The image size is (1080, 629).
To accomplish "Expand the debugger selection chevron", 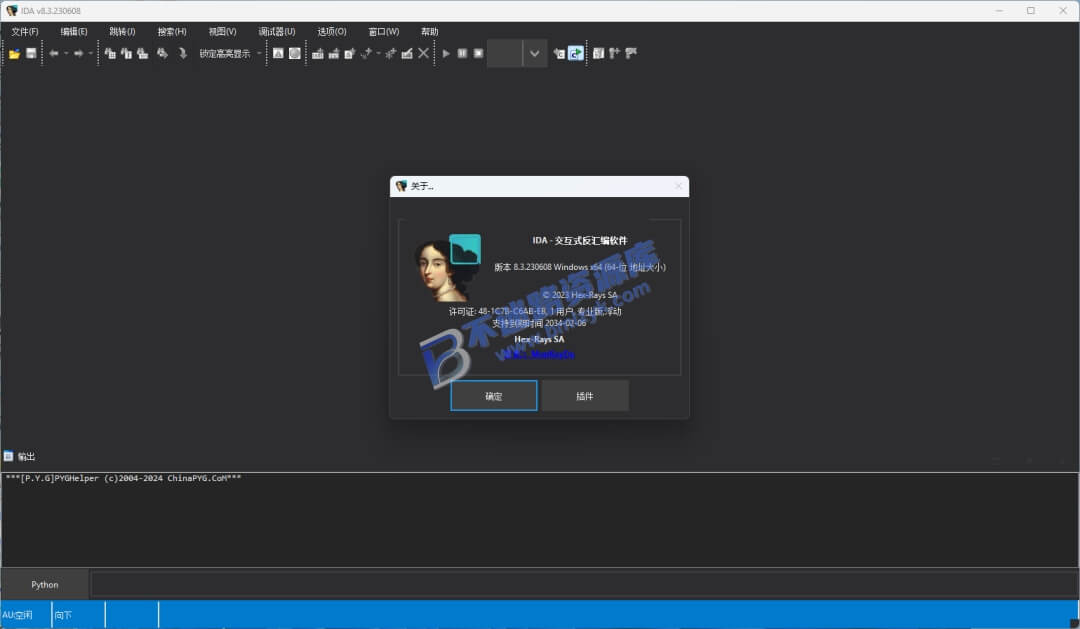I will [x=534, y=53].
